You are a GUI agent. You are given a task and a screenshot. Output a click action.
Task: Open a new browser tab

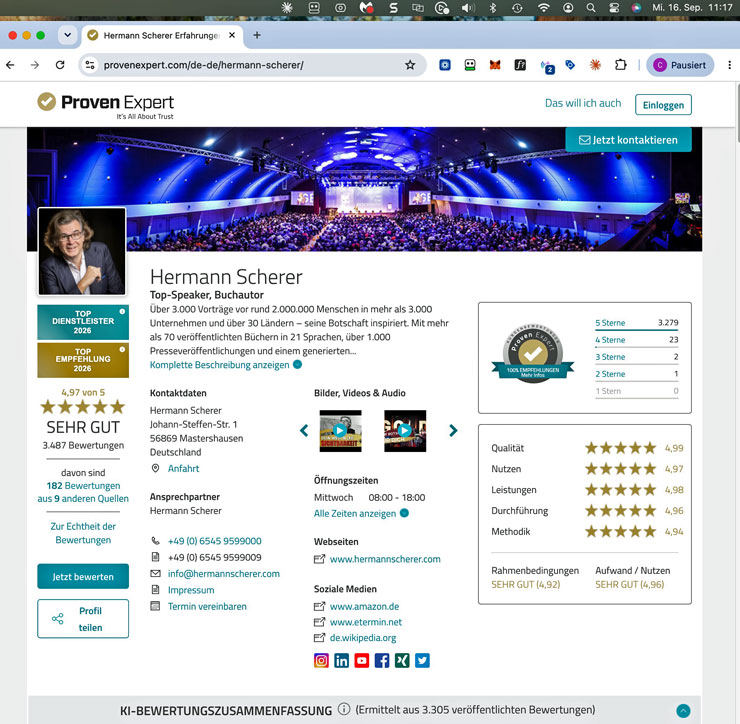pyautogui.click(x=257, y=35)
